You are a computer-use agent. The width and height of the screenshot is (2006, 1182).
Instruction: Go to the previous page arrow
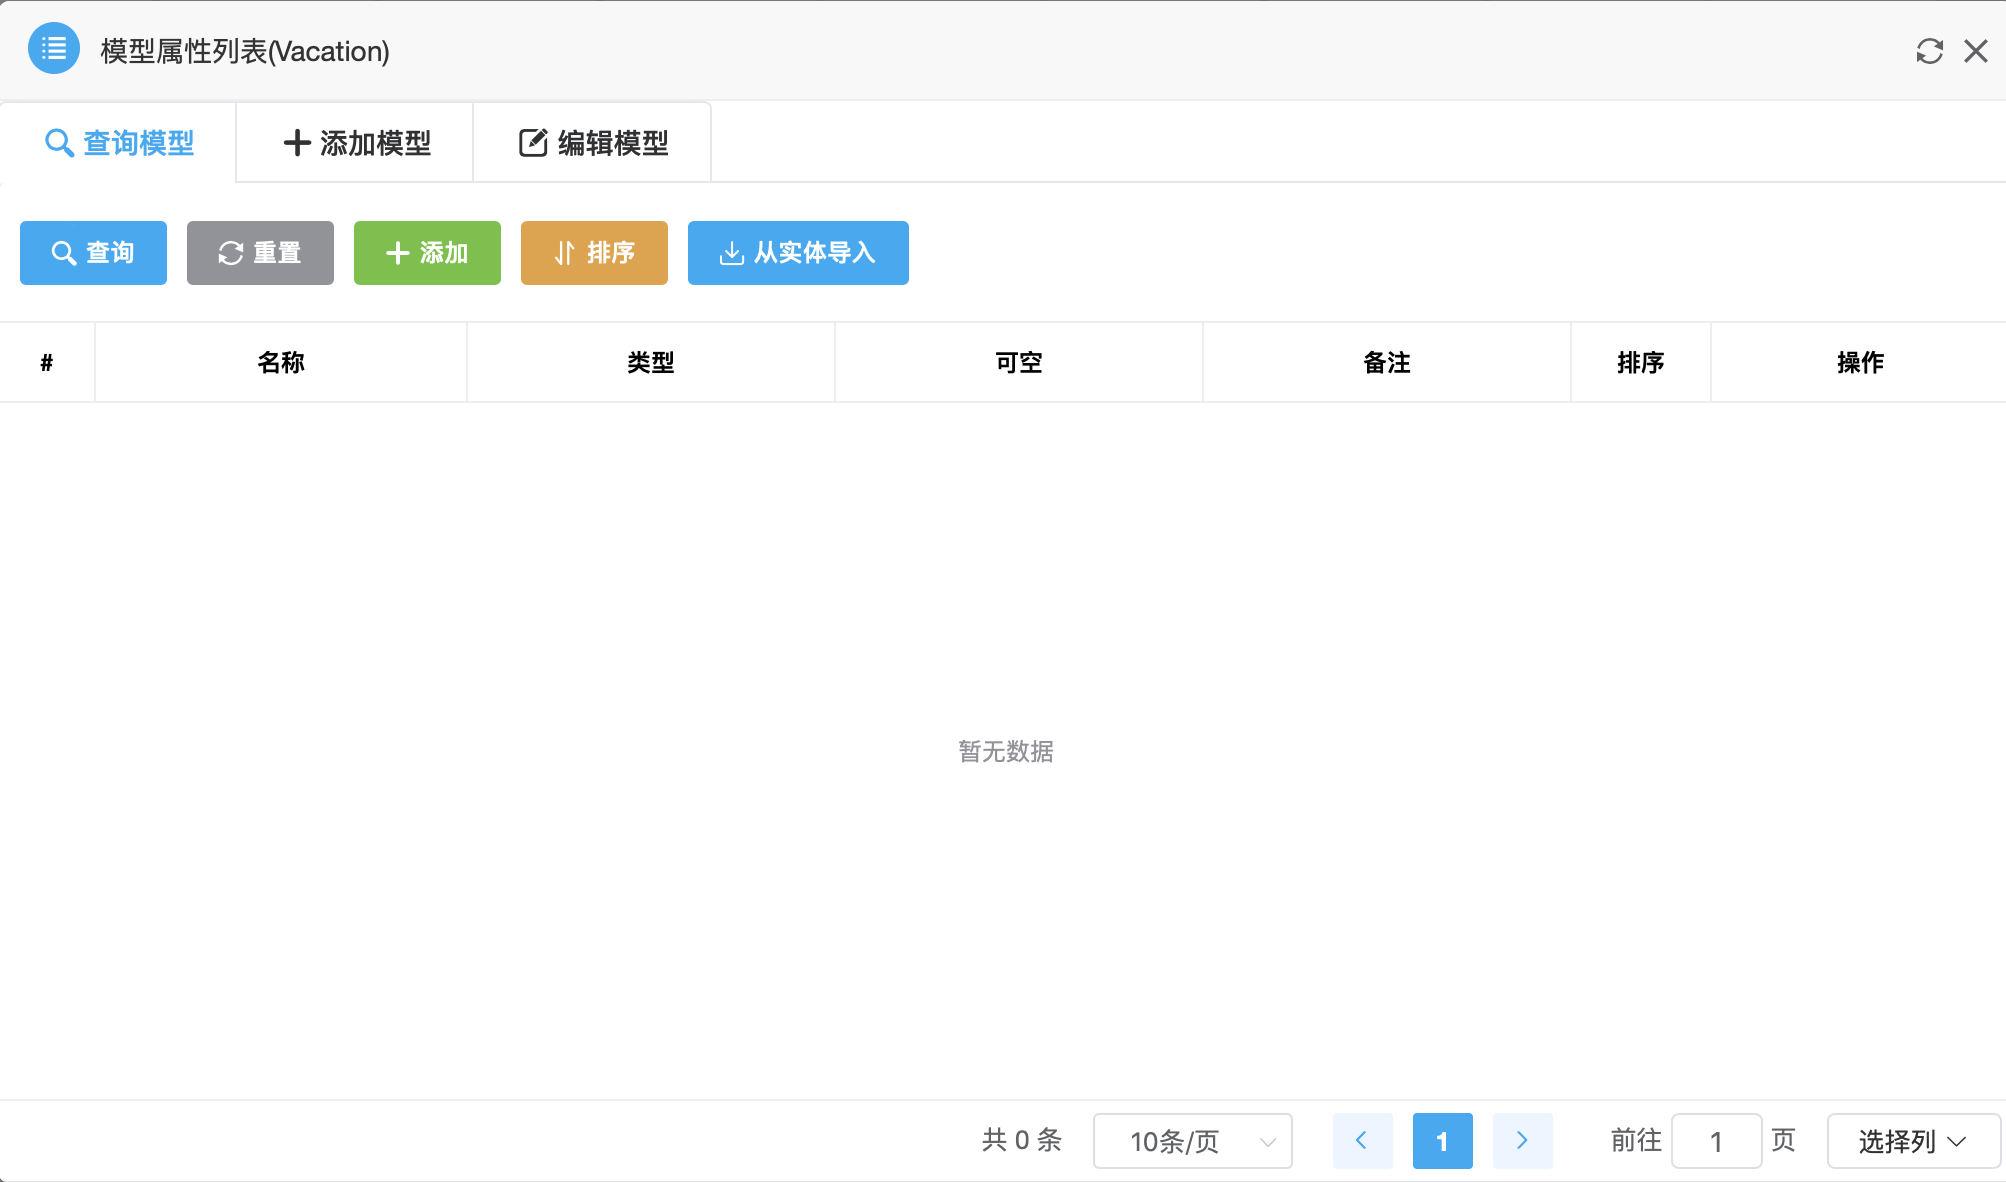[1362, 1141]
